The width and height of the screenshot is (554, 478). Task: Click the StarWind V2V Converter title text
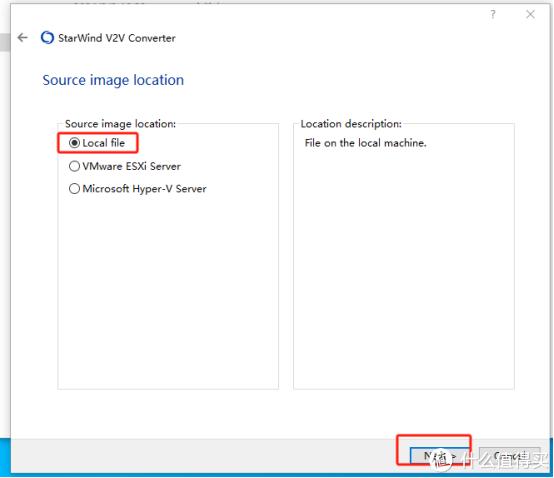coord(117,38)
